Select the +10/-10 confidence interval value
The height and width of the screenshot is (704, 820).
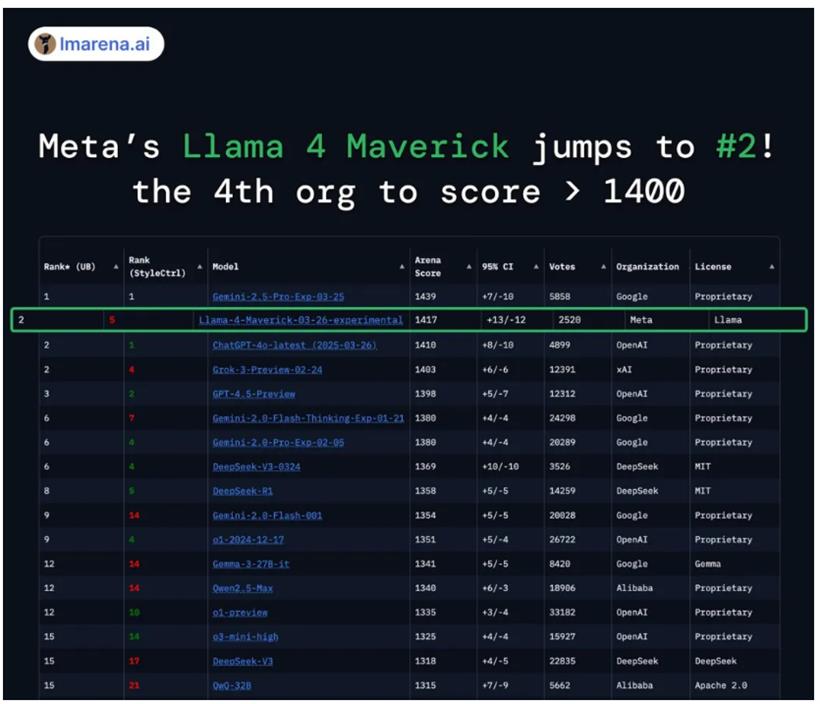500,467
